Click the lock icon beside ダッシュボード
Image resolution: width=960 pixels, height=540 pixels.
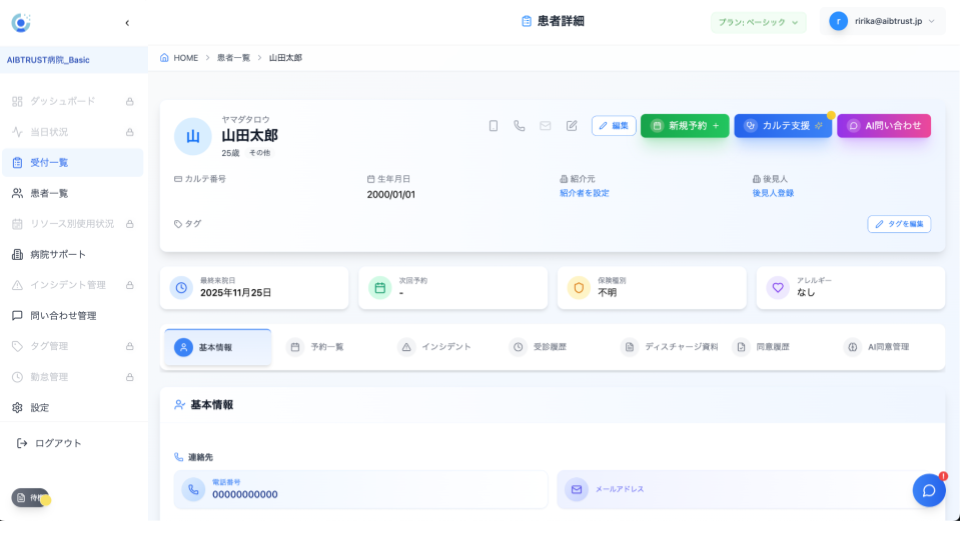130,101
